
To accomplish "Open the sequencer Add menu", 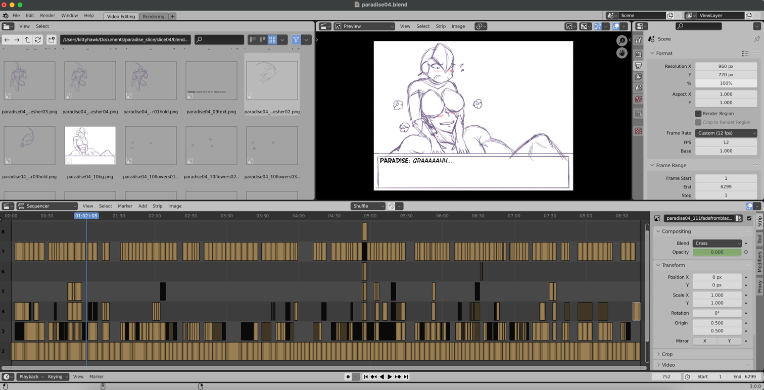I will [x=142, y=206].
